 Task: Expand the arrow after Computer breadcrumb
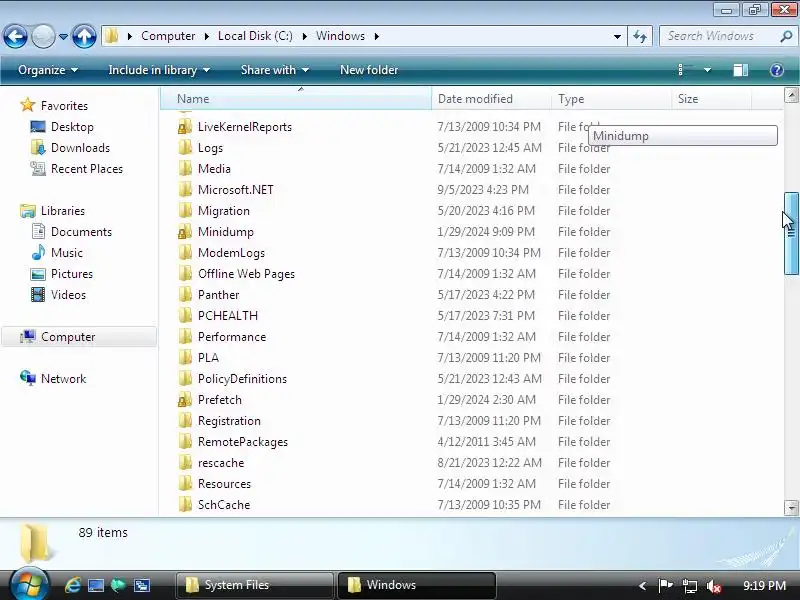point(206,36)
